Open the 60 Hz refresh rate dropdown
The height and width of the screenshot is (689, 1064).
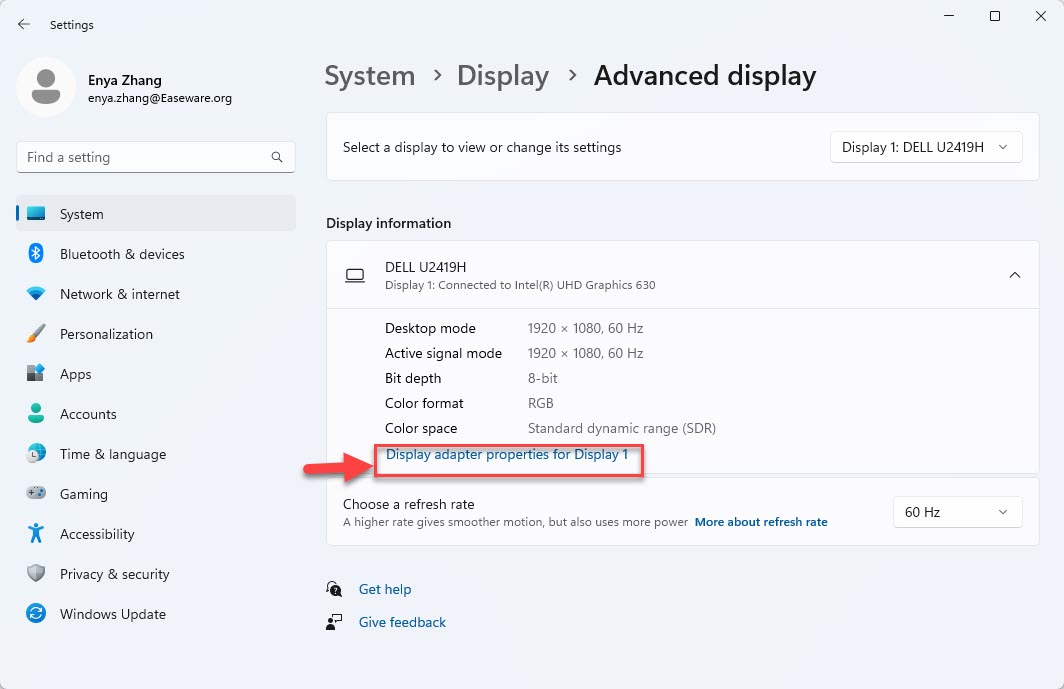[x=957, y=511]
